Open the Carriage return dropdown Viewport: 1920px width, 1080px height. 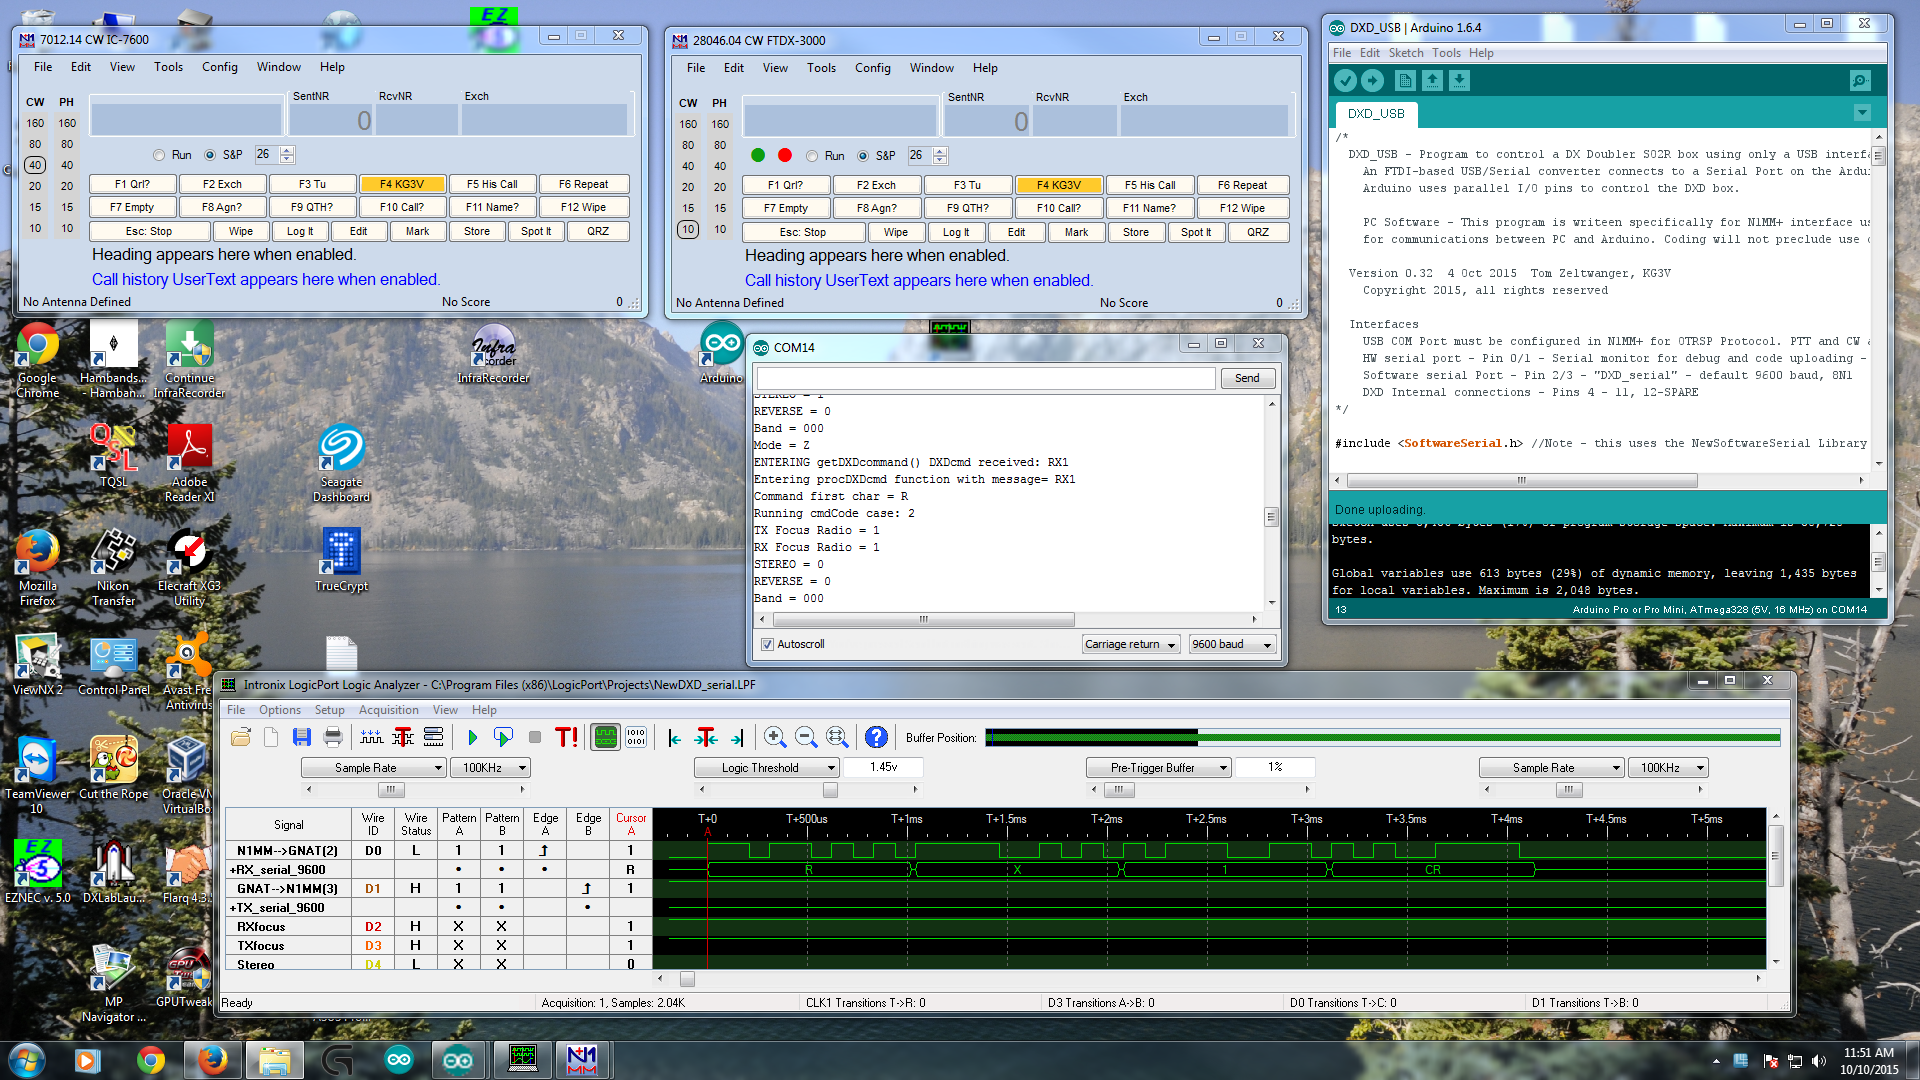click(1130, 645)
